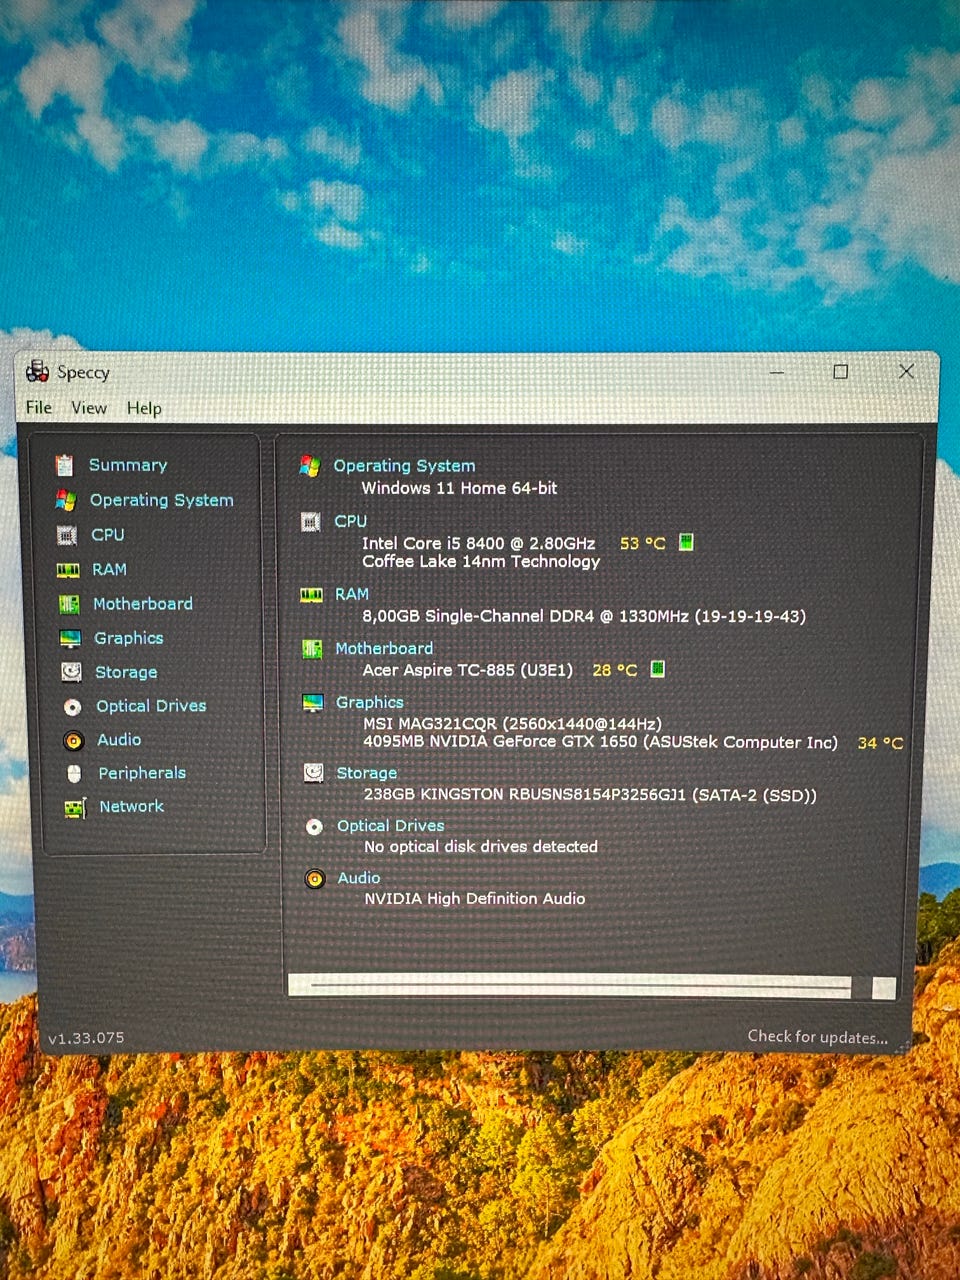Open the Help menu
The width and height of the screenshot is (960, 1280).
click(x=144, y=408)
